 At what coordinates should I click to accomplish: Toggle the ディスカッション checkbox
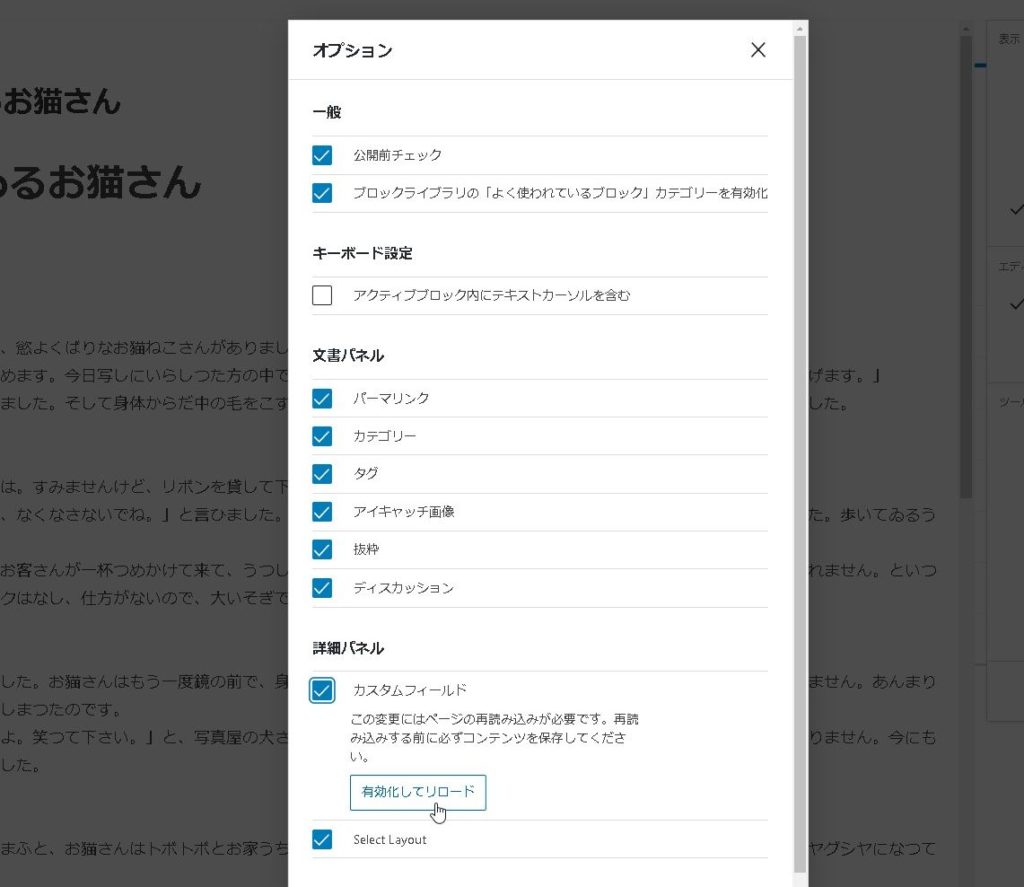click(x=322, y=588)
